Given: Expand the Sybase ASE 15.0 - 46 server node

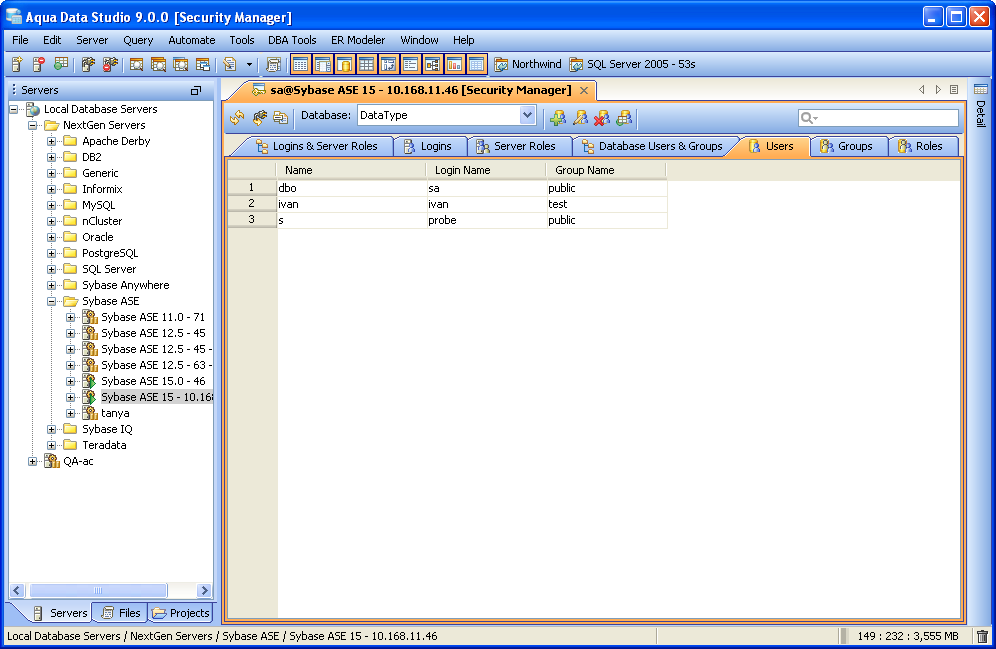Looking at the screenshot, I should coord(71,381).
